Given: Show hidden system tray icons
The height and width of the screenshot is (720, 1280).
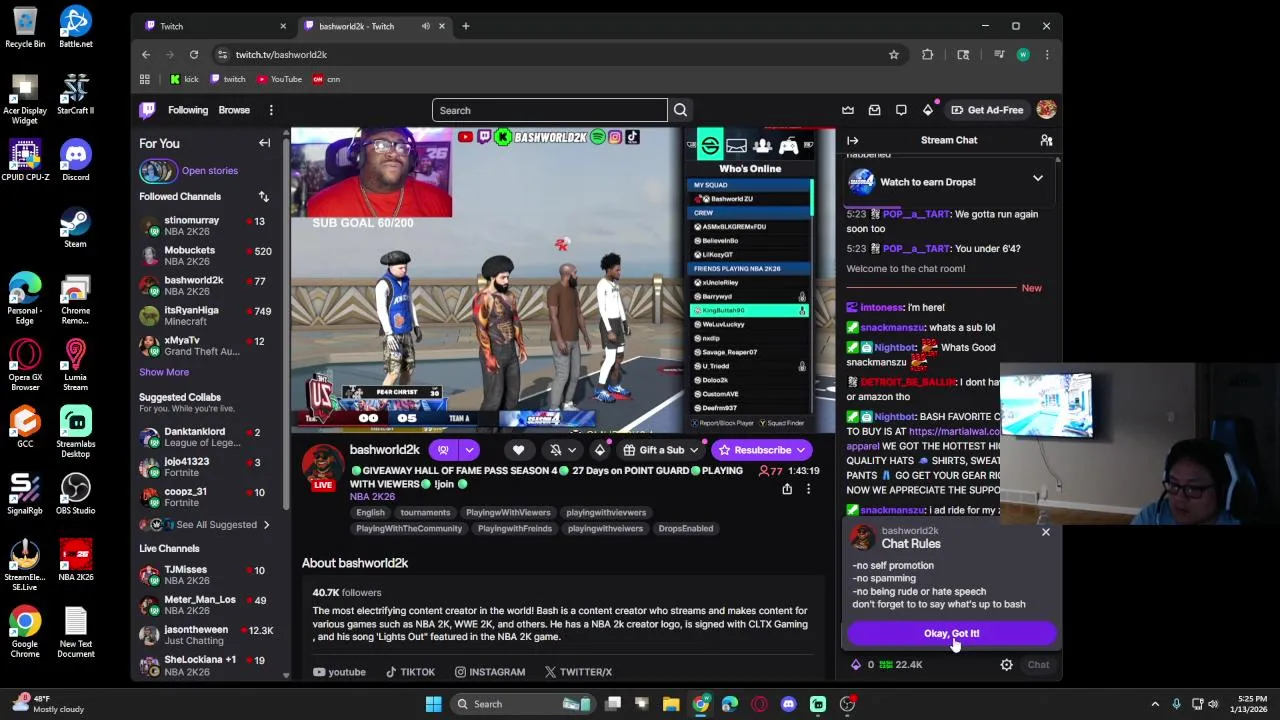Looking at the screenshot, I should 1155,704.
